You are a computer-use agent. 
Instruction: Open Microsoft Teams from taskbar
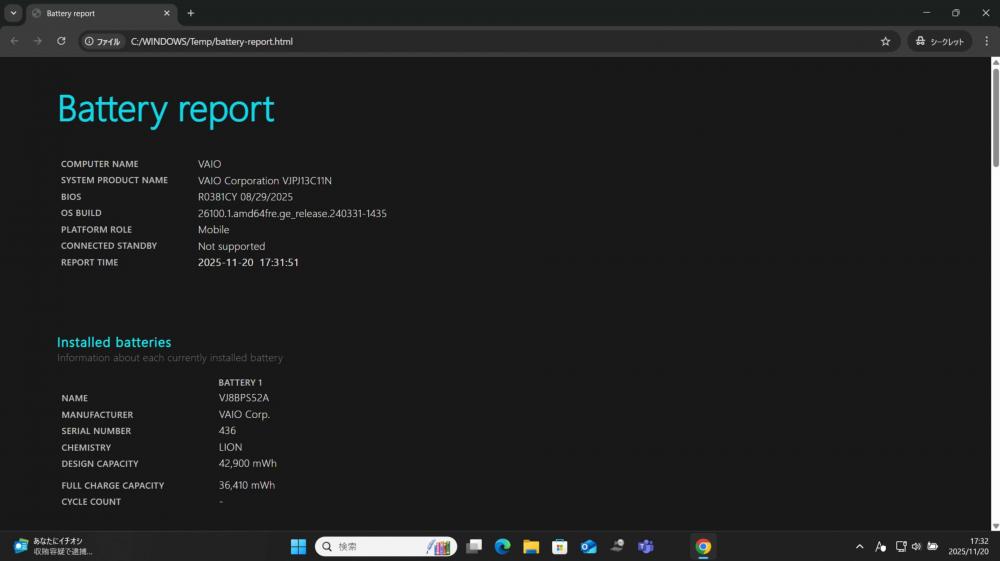click(x=646, y=546)
